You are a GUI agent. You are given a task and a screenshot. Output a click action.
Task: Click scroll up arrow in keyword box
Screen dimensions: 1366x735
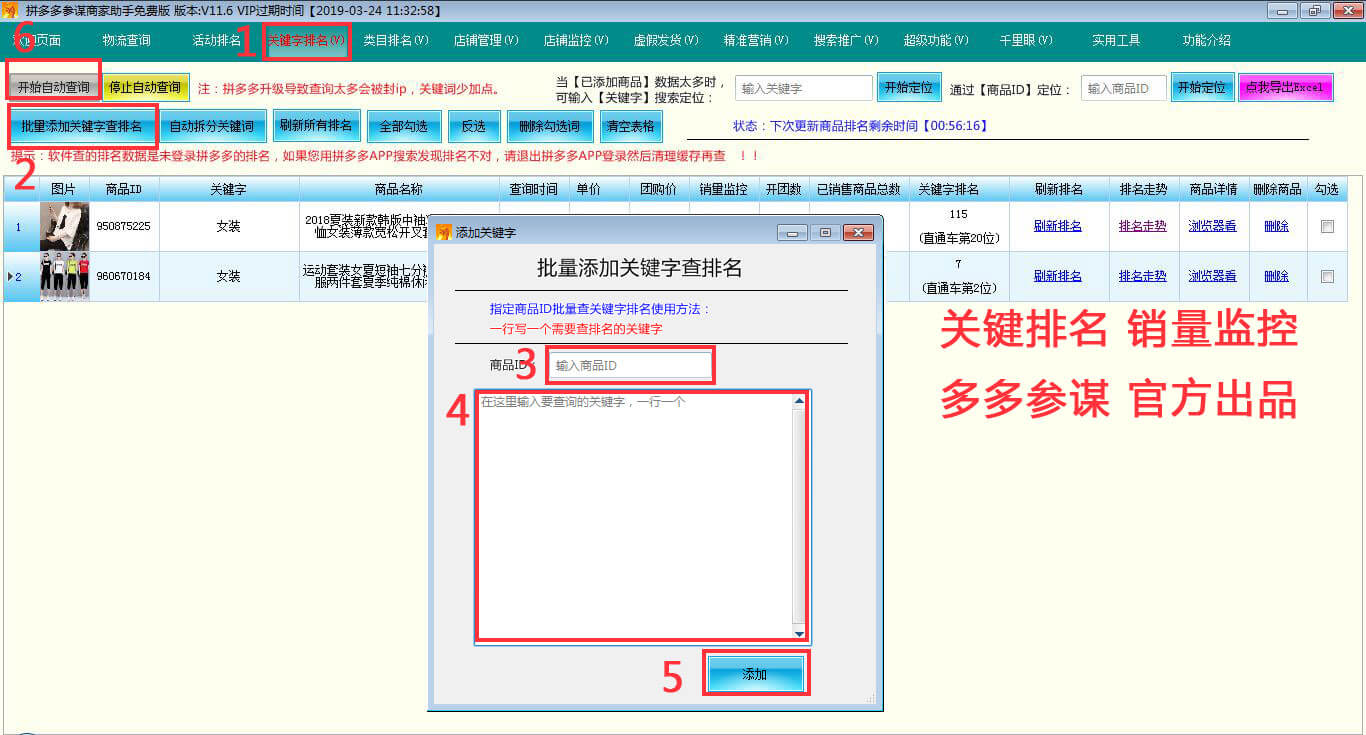[x=798, y=401]
